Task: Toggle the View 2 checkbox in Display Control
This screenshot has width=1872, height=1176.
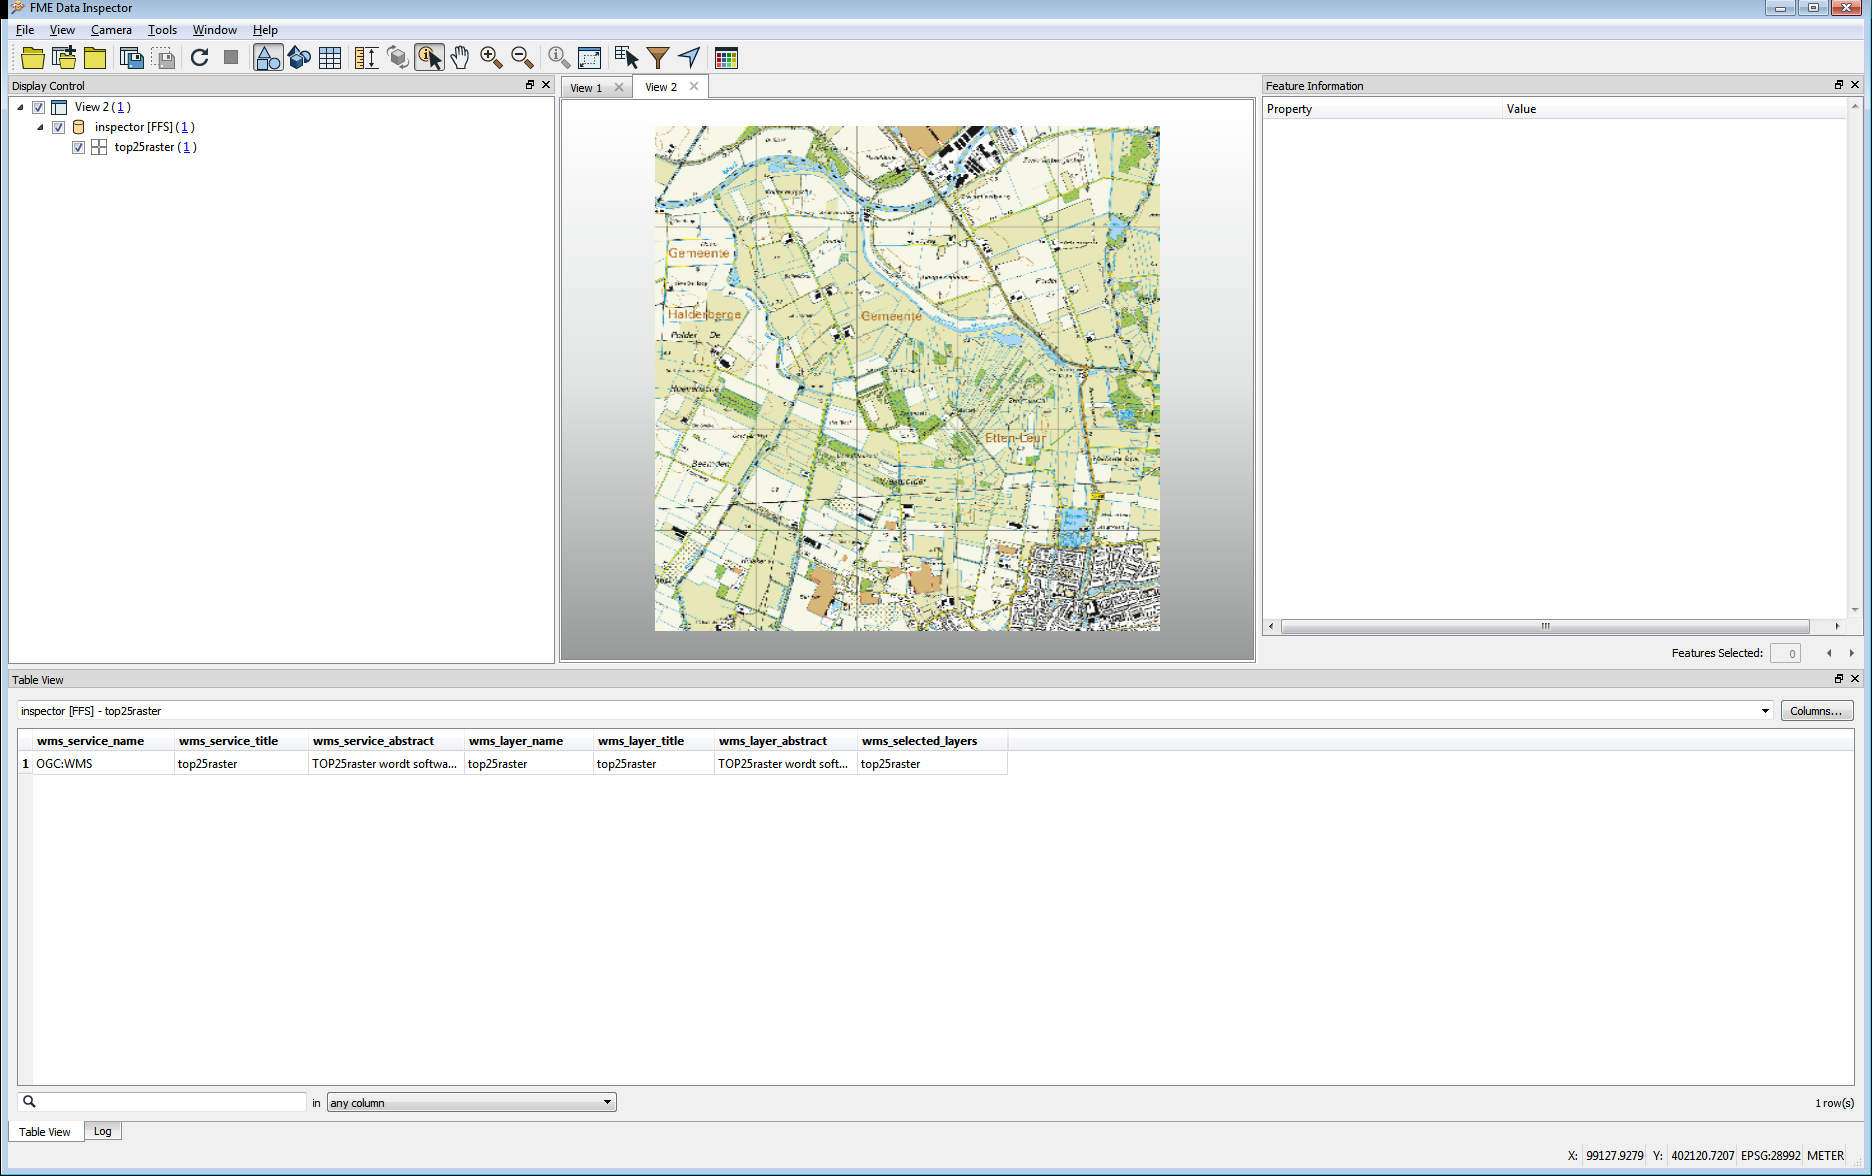Action: click(39, 107)
